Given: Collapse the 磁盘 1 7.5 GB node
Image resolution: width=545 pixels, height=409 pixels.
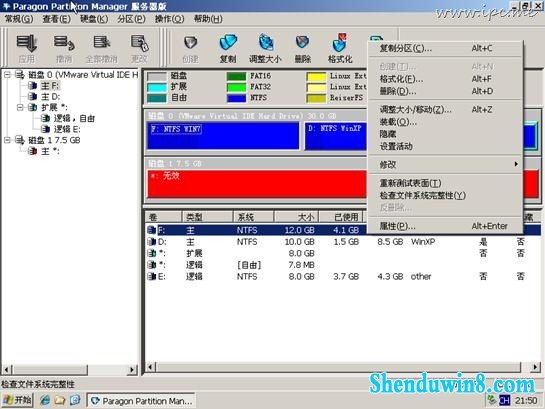Looking at the screenshot, I should [7, 140].
